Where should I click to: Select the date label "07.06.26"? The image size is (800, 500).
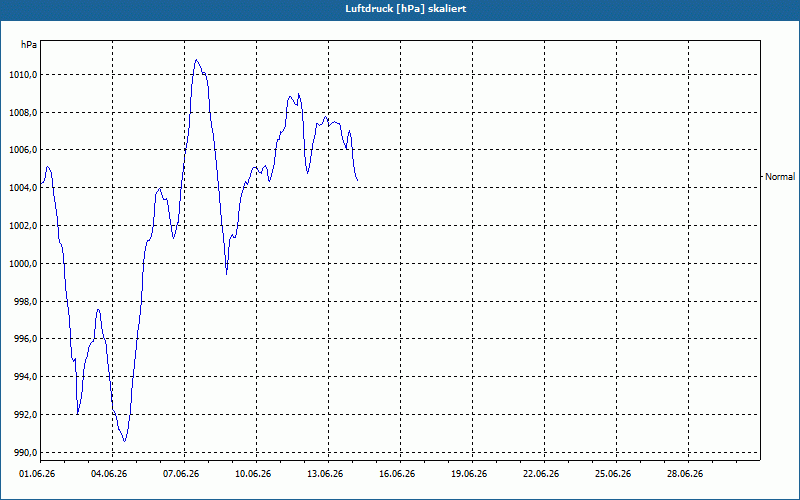[181, 474]
